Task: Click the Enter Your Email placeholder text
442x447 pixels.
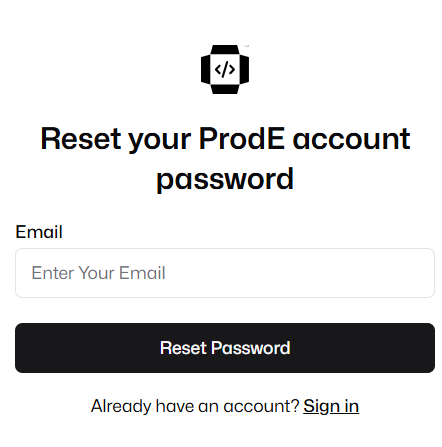Action: [x=98, y=273]
